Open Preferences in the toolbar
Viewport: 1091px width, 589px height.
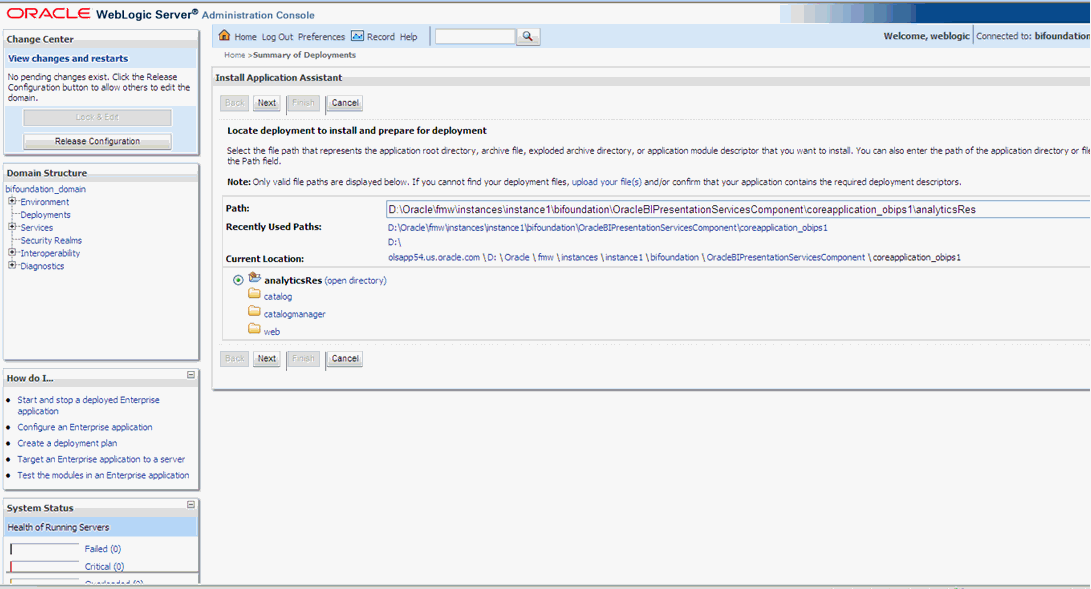click(x=321, y=37)
